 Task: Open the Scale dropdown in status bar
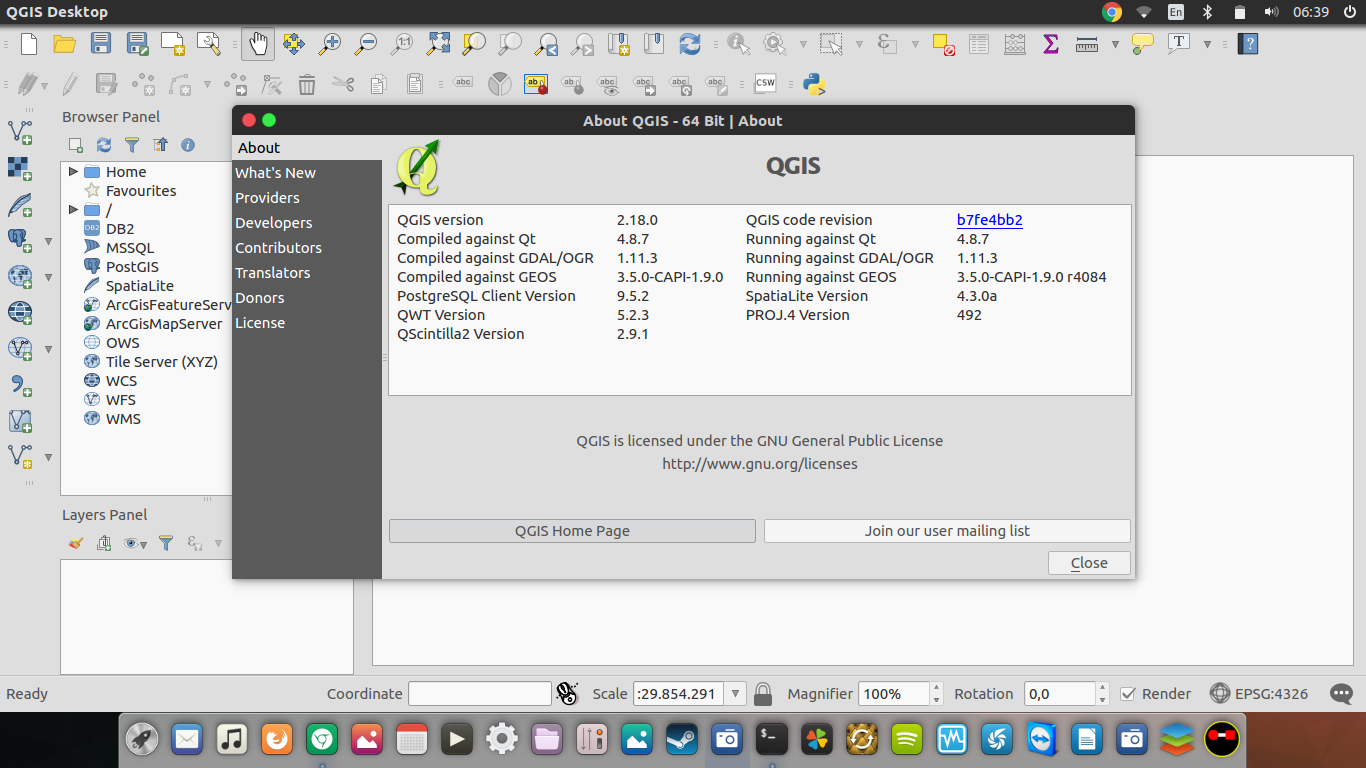pos(737,693)
